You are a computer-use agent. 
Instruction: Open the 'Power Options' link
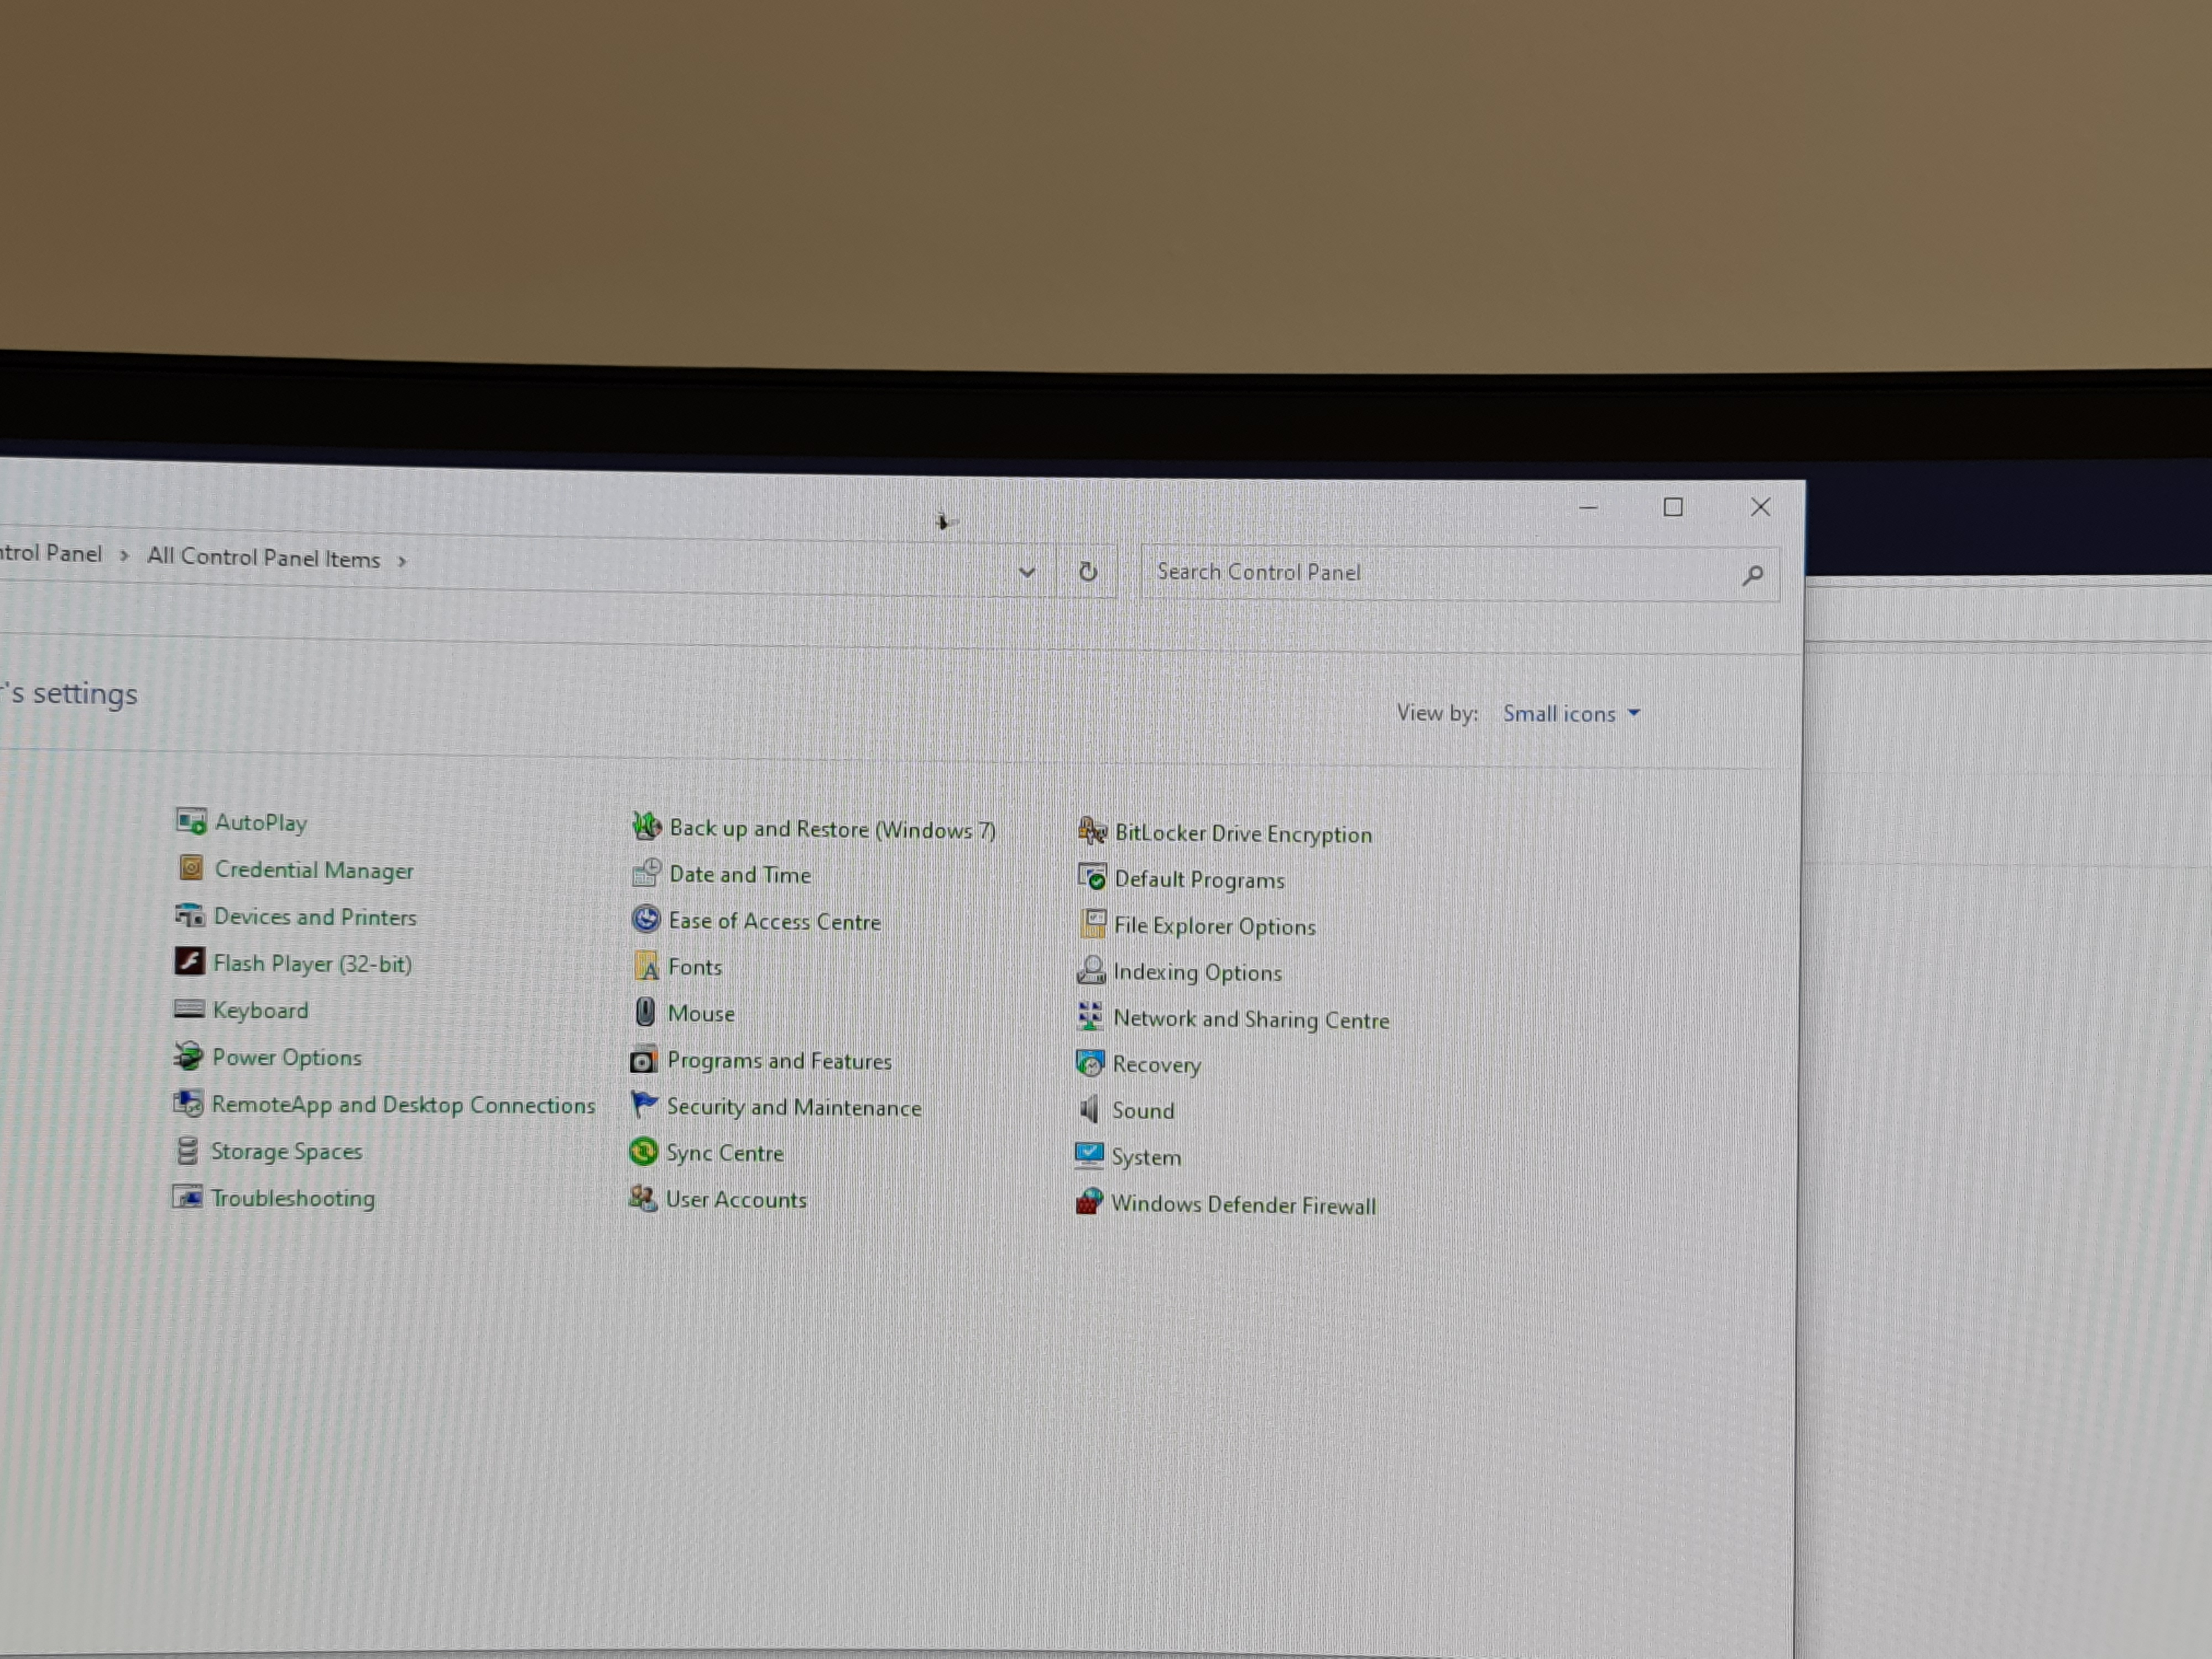287,1057
